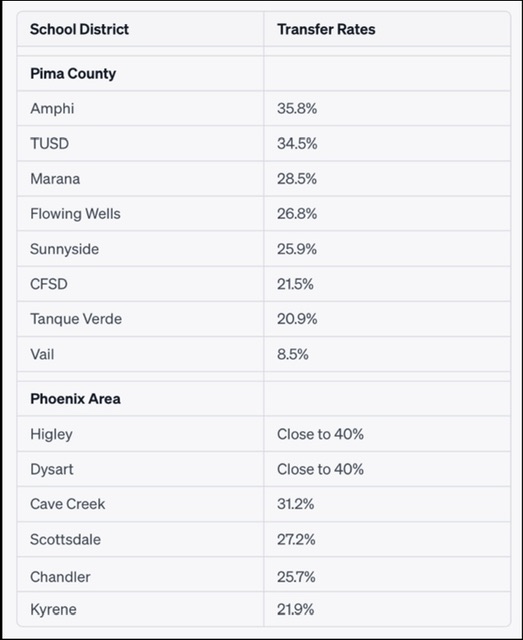The image size is (523, 640).
Task: Select the Phoenix Area section heading
Action: [75, 399]
